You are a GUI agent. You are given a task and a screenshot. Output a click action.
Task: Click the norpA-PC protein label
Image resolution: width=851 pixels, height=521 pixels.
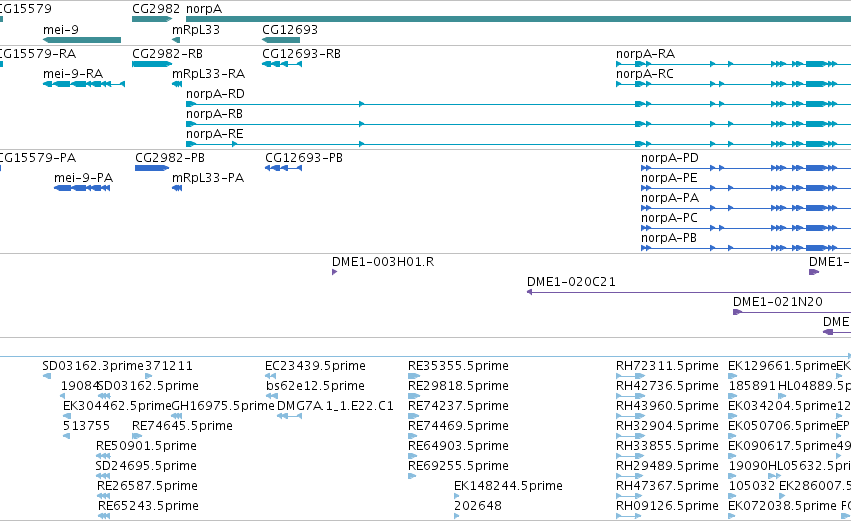(x=669, y=218)
